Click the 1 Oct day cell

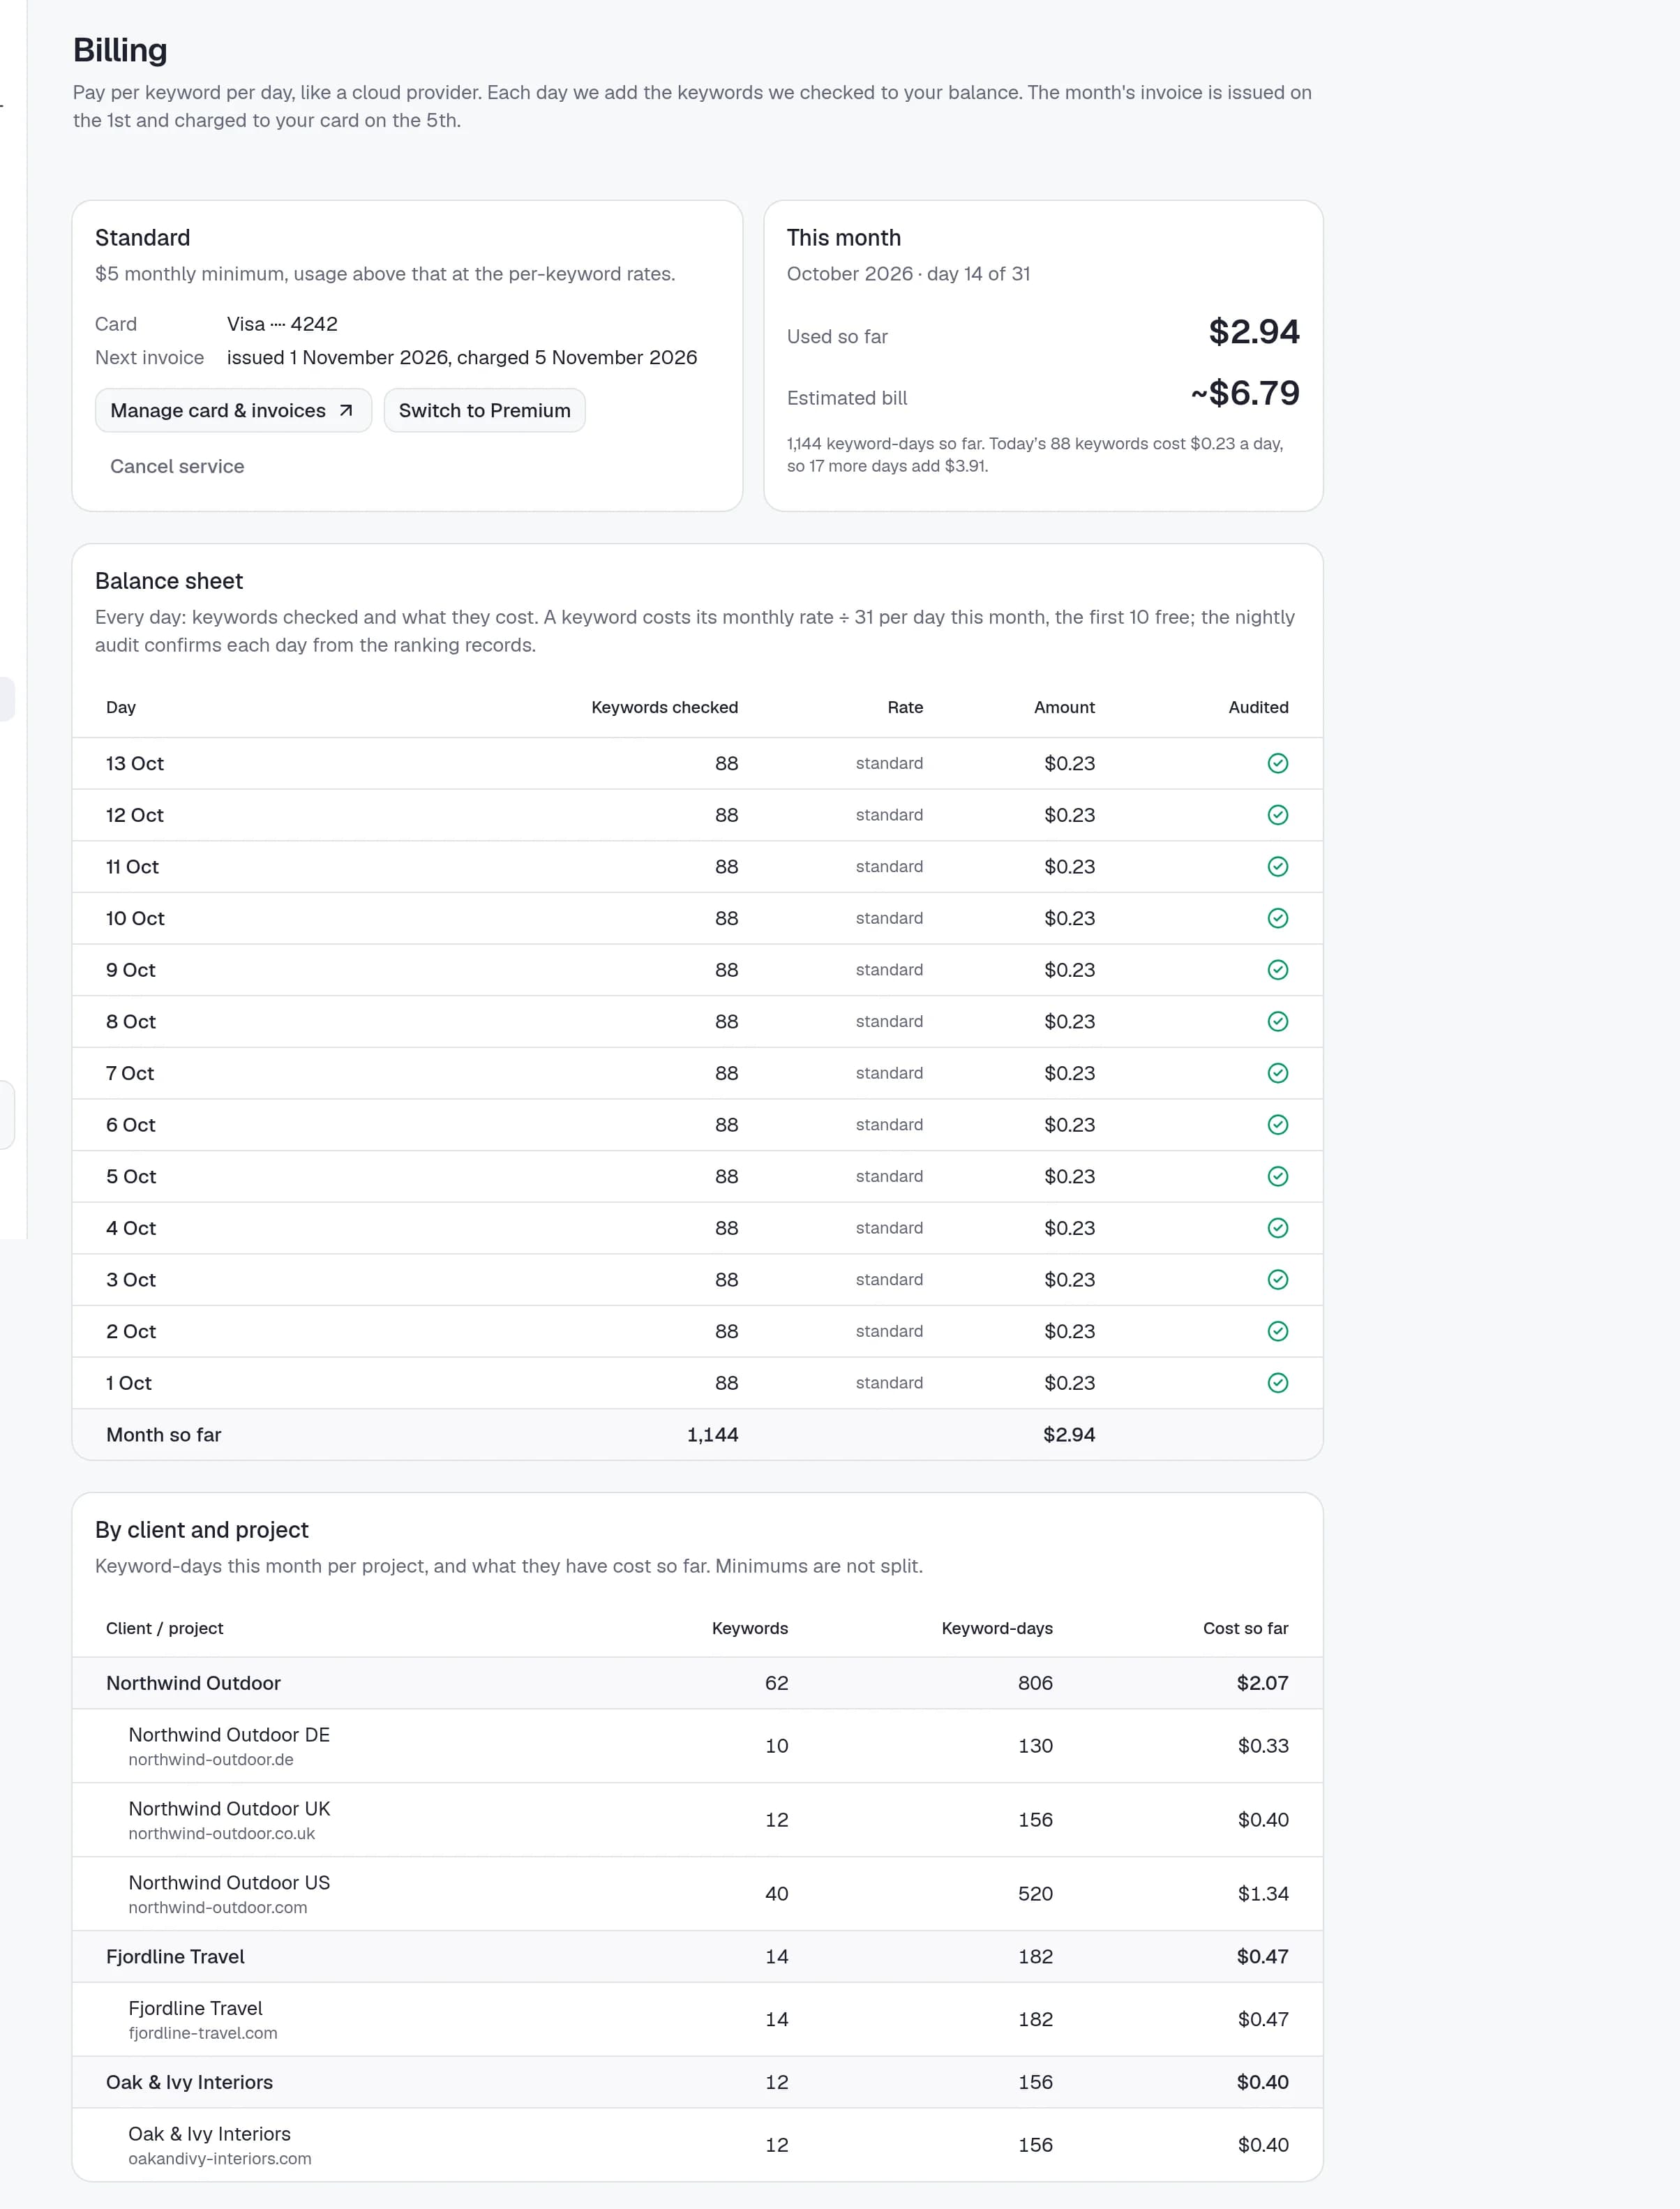pos(129,1383)
